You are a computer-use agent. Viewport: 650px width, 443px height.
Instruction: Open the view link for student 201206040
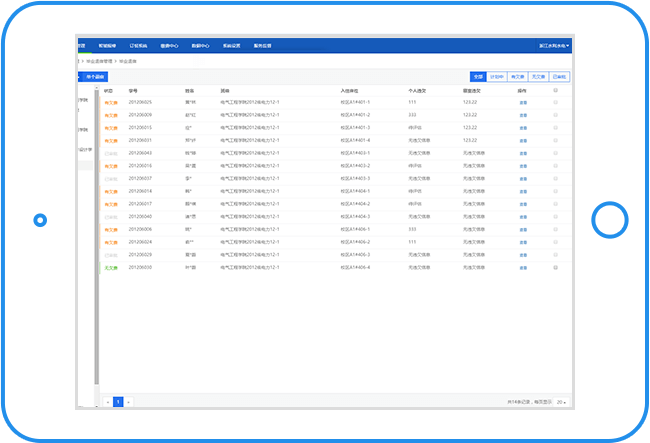(x=523, y=217)
